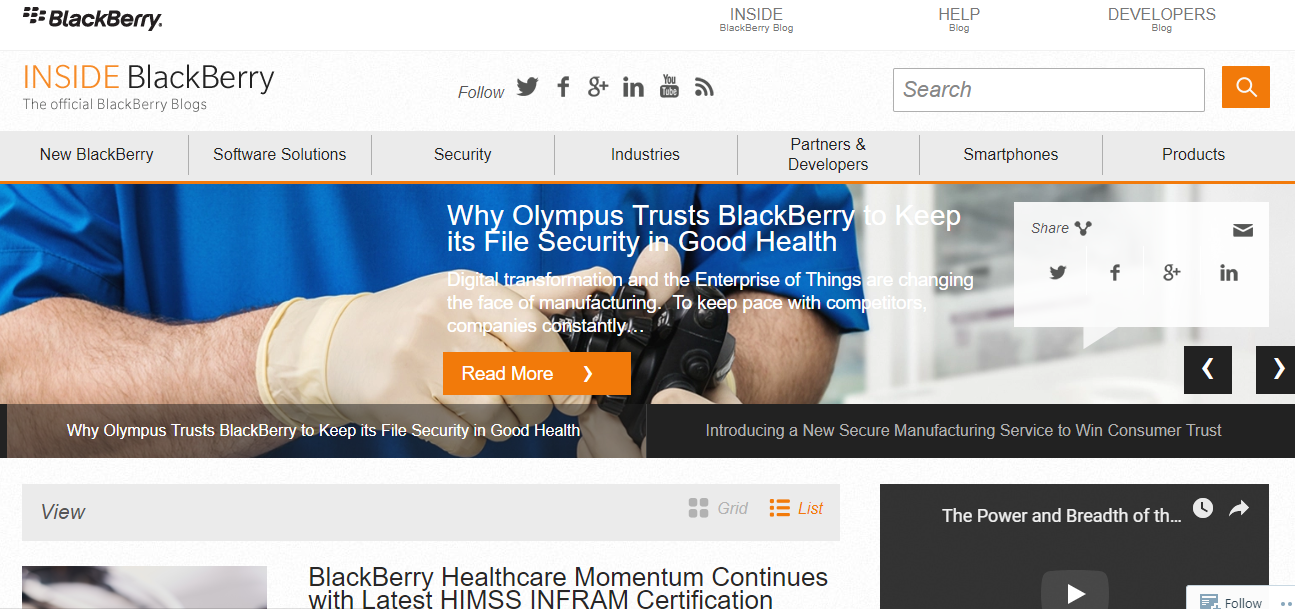The width and height of the screenshot is (1295, 609).
Task: Open the Secure Manufacturing Service slide link
Action: pyautogui.click(x=964, y=431)
